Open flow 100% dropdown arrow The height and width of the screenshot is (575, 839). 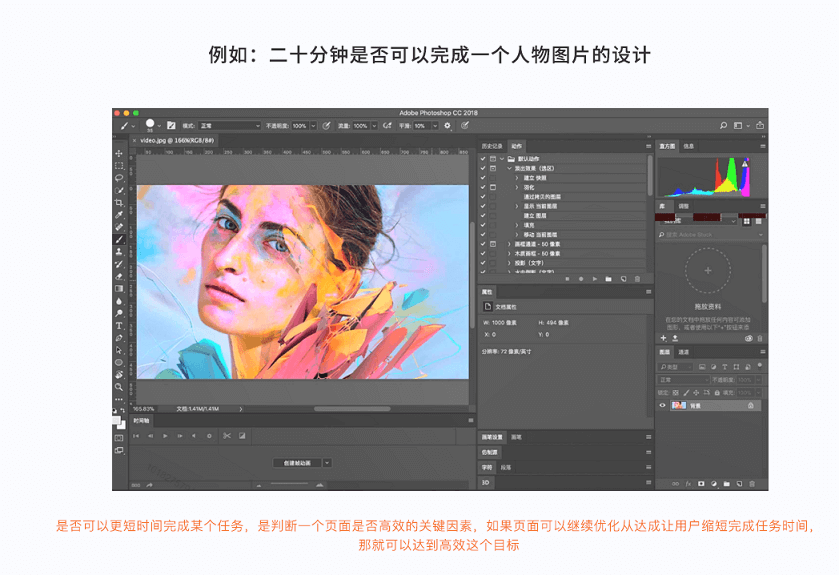(374, 126)
